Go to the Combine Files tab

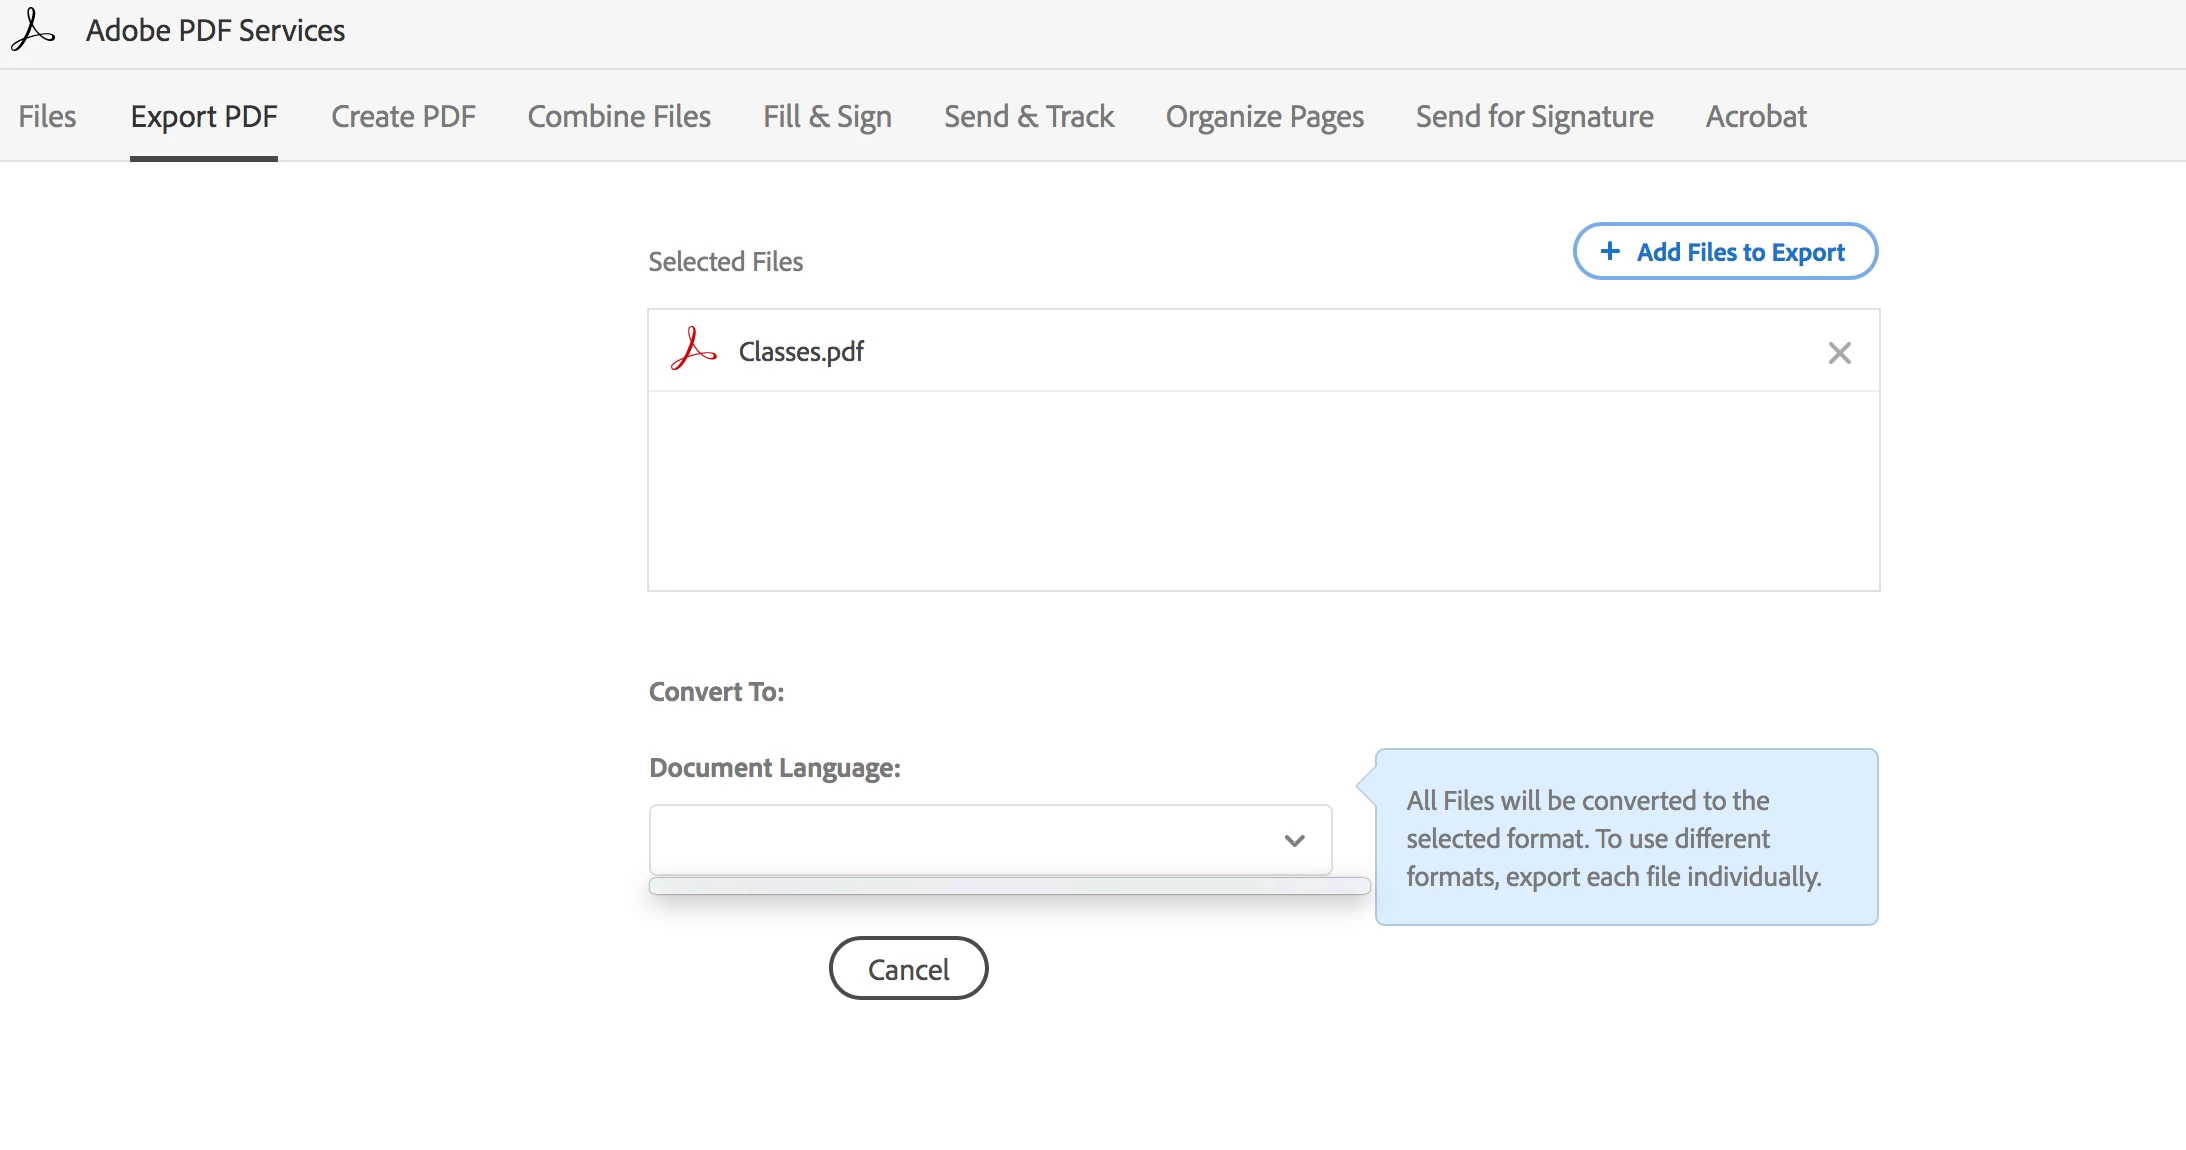(x=619, y=117)
